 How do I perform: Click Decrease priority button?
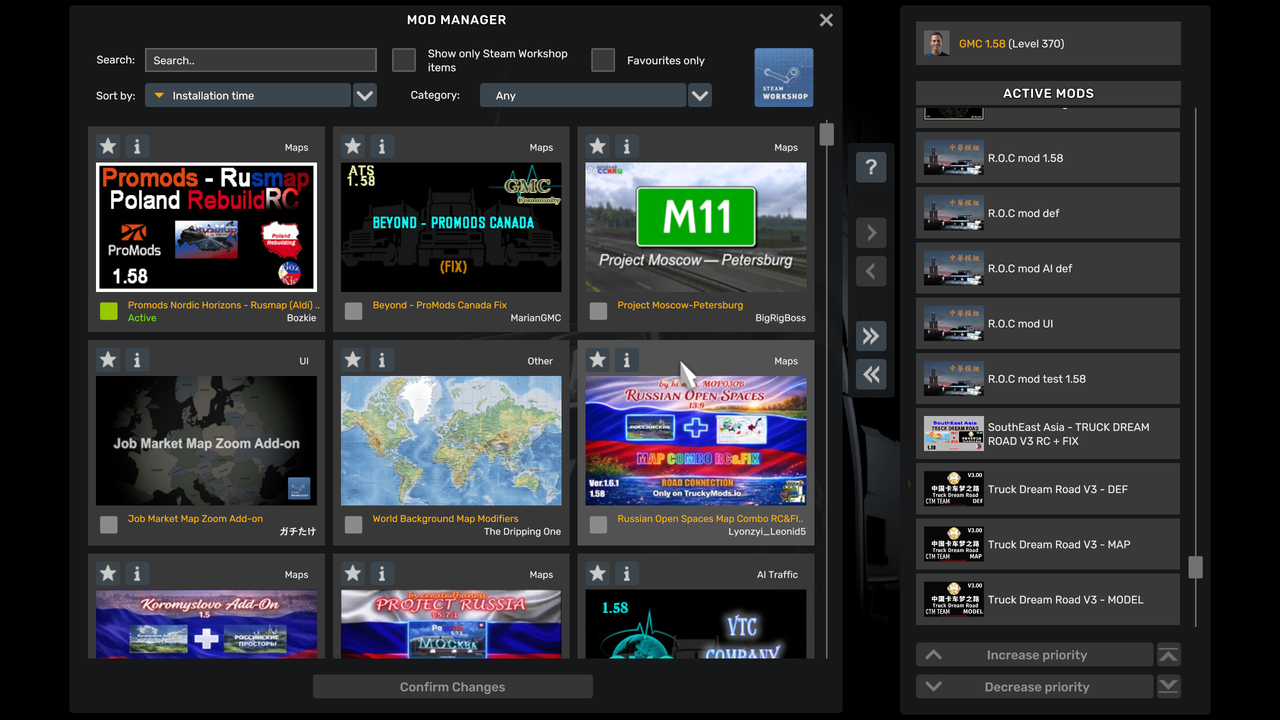1035,687
